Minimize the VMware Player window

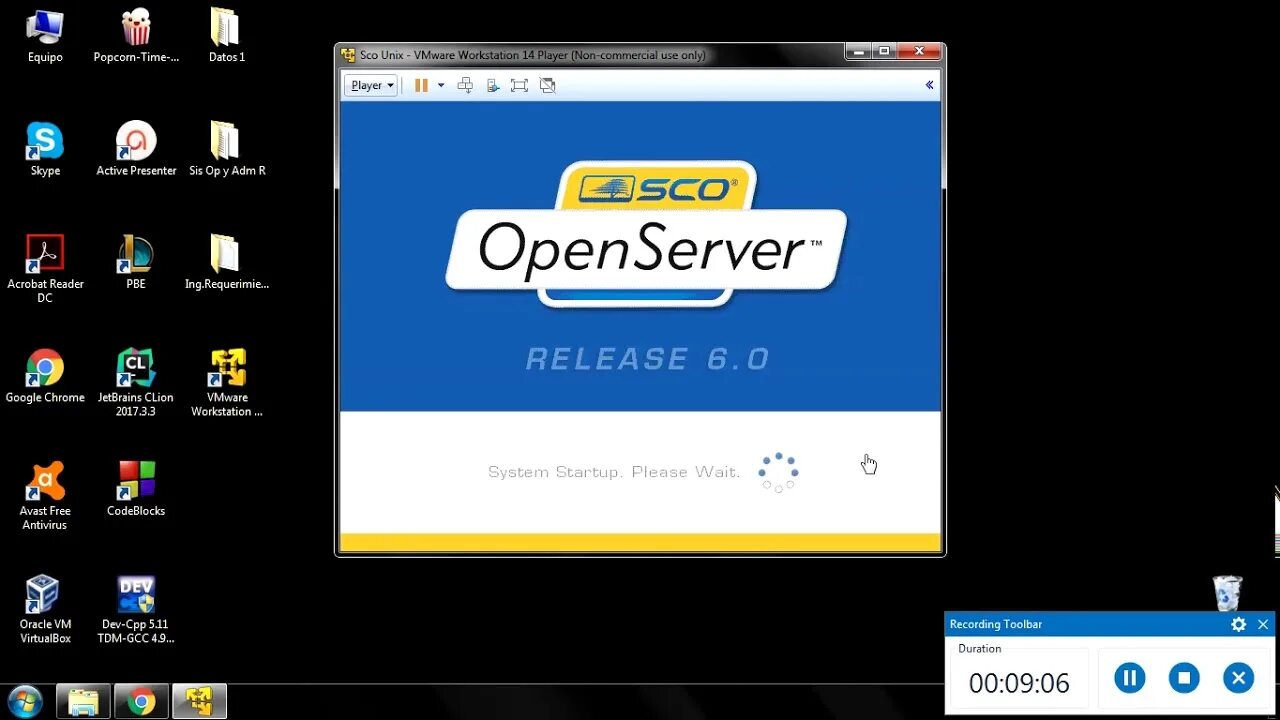click(x=858, y=51)
